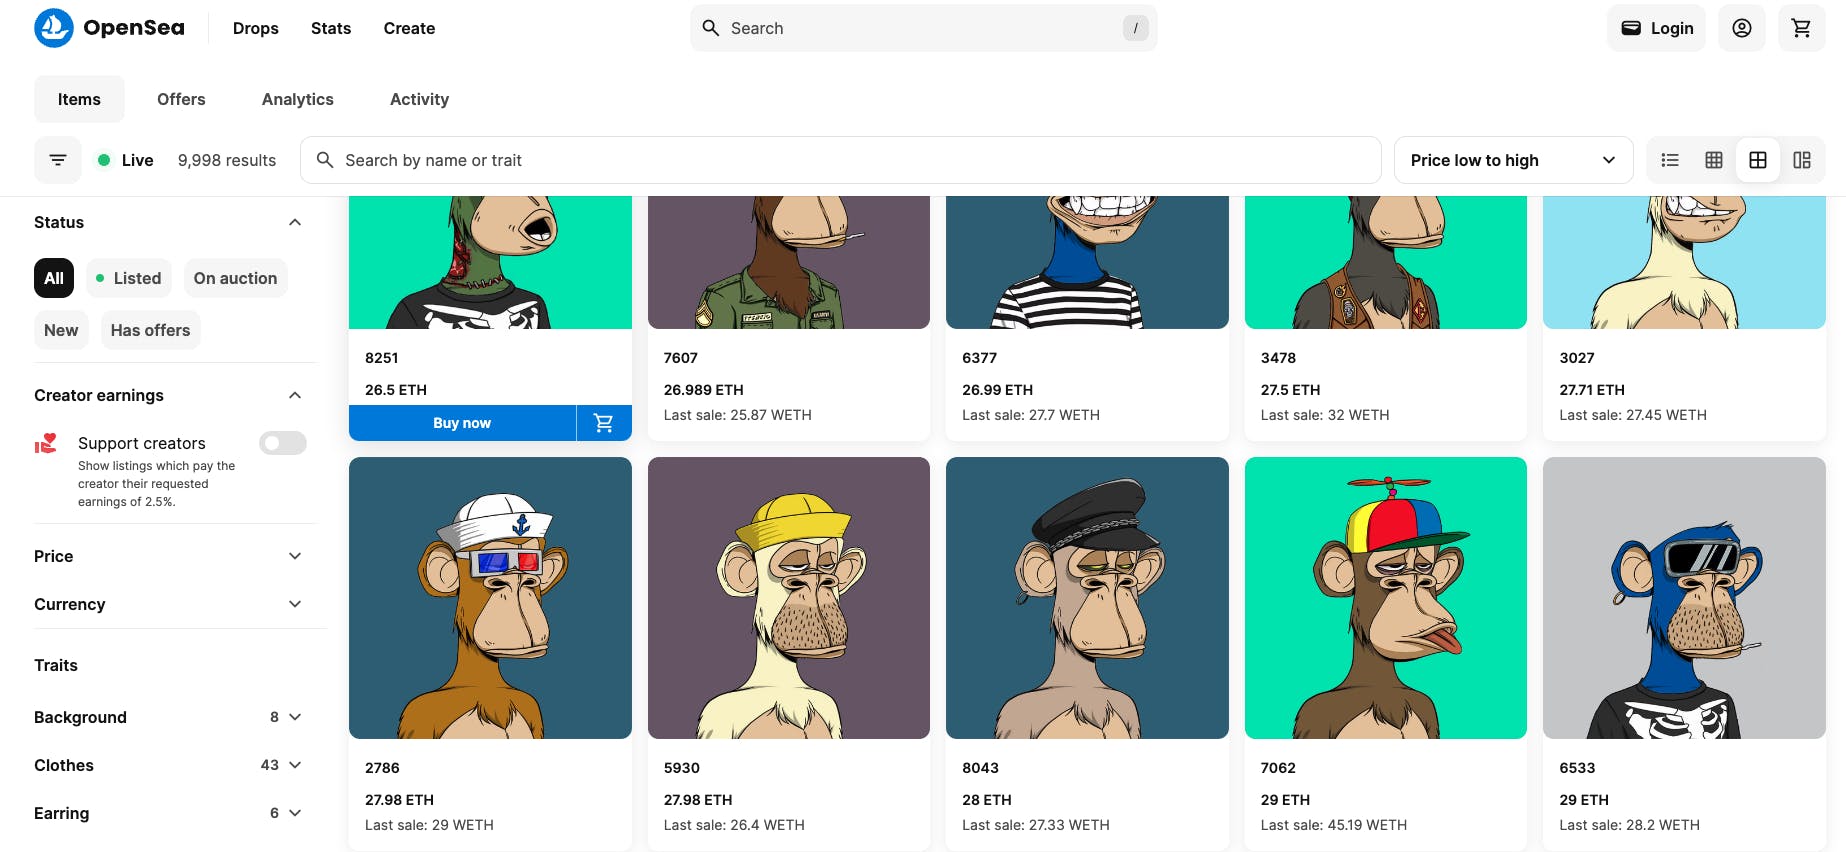Open NFT 7607 army jacket ape image
The height and width of the screenshot is (852, 1846).
click(789, 262)
